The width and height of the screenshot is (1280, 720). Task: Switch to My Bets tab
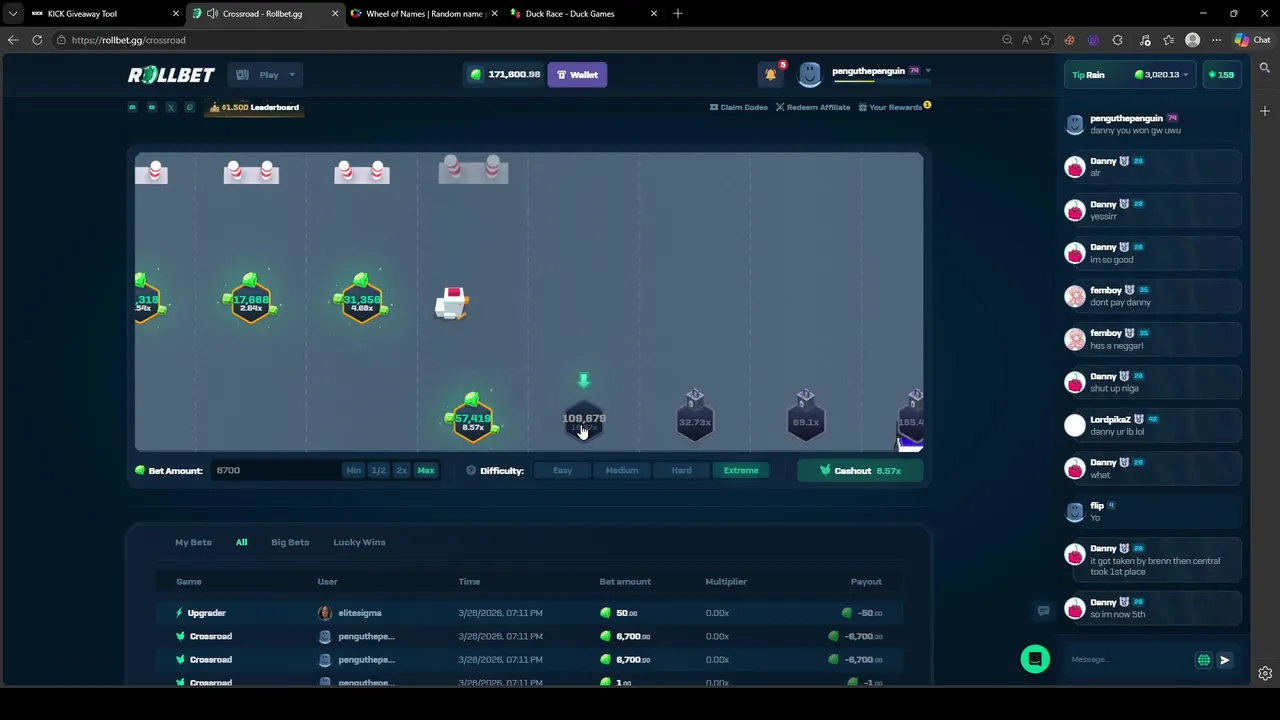[x=193, y=542]
